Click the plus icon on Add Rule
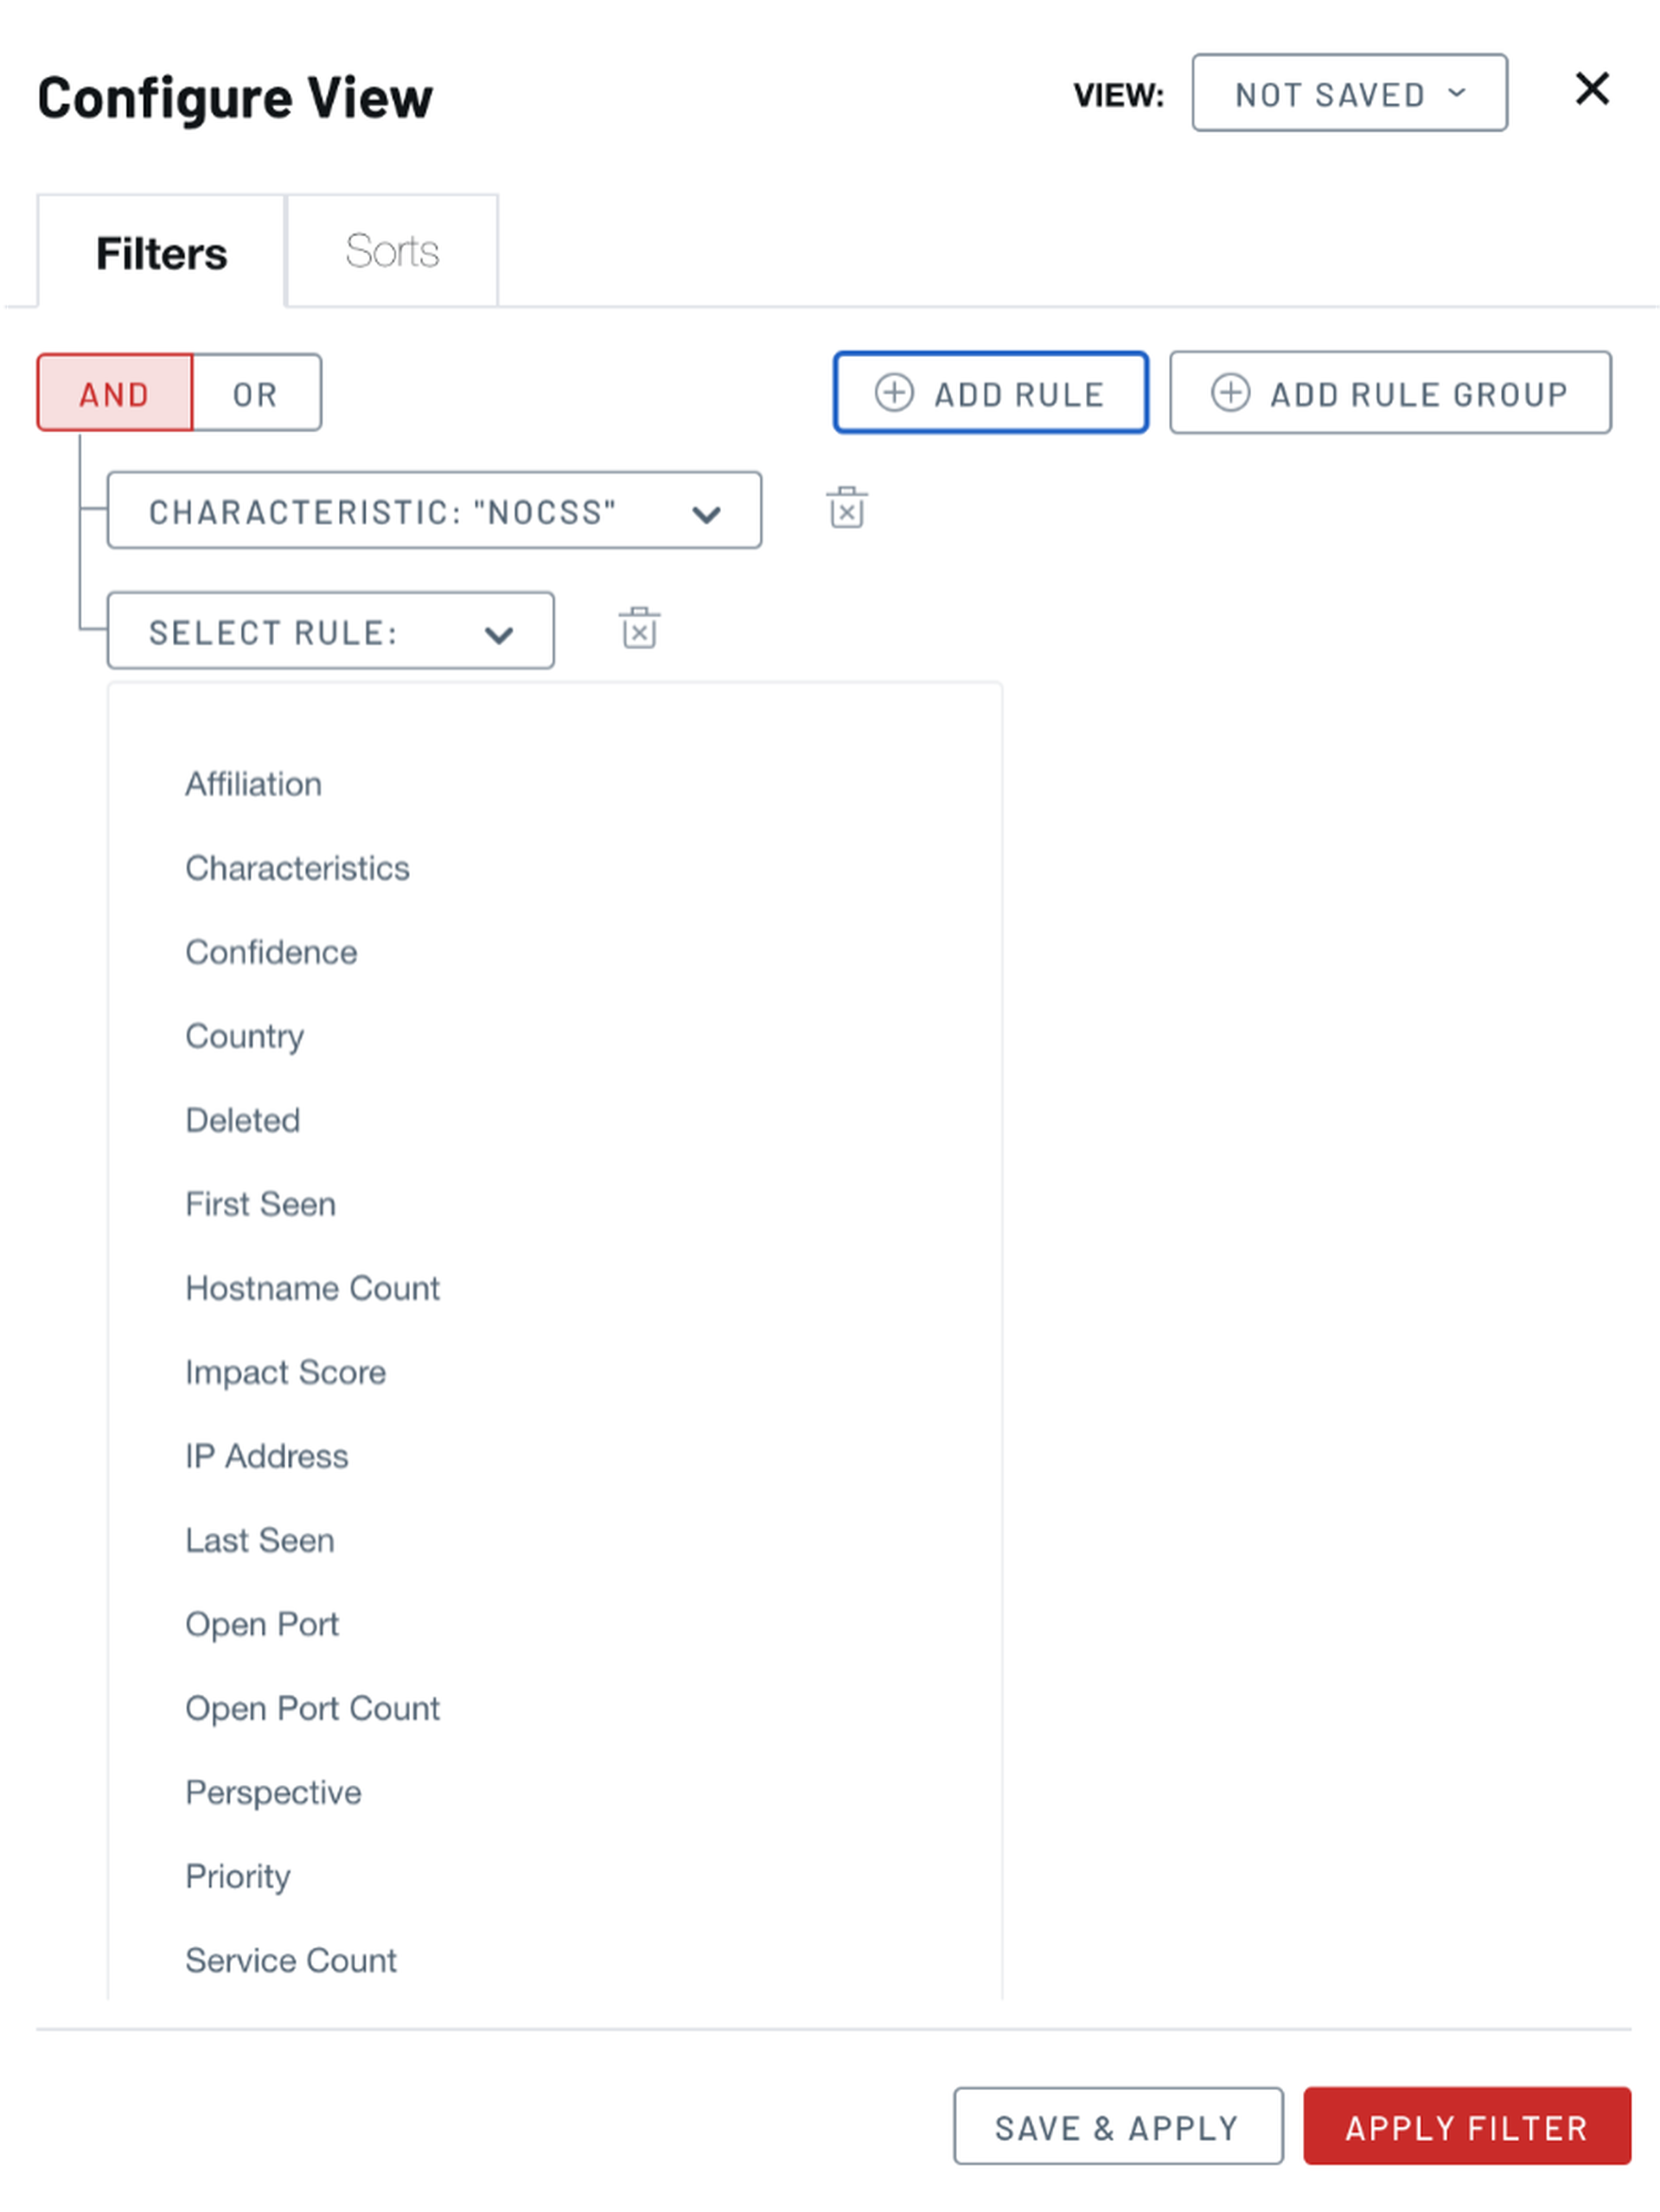This screenshot has width=1660, height=2212. point(894,392)
